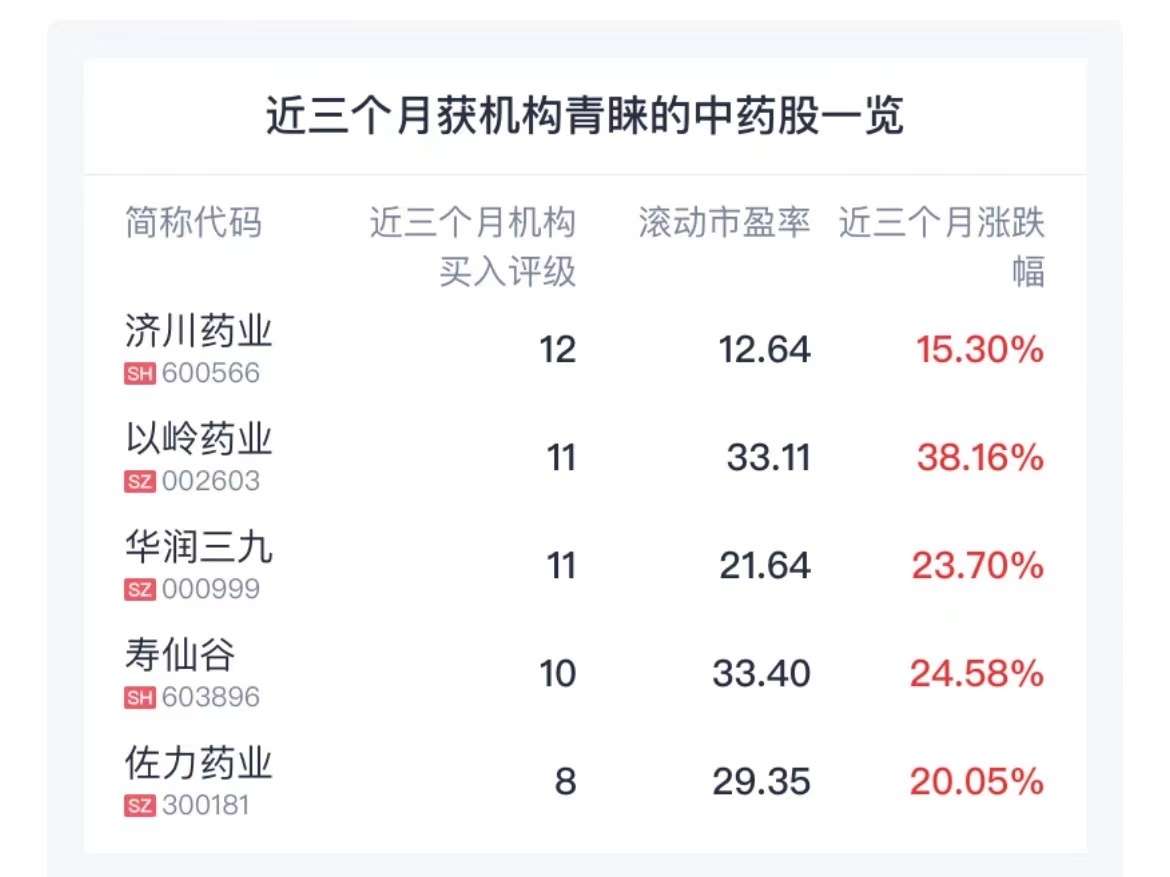Viewport: 1170px width, 877px height.
Task: Click the 38.16% change value for 以岭药业
Action: [x=980, y=458]
